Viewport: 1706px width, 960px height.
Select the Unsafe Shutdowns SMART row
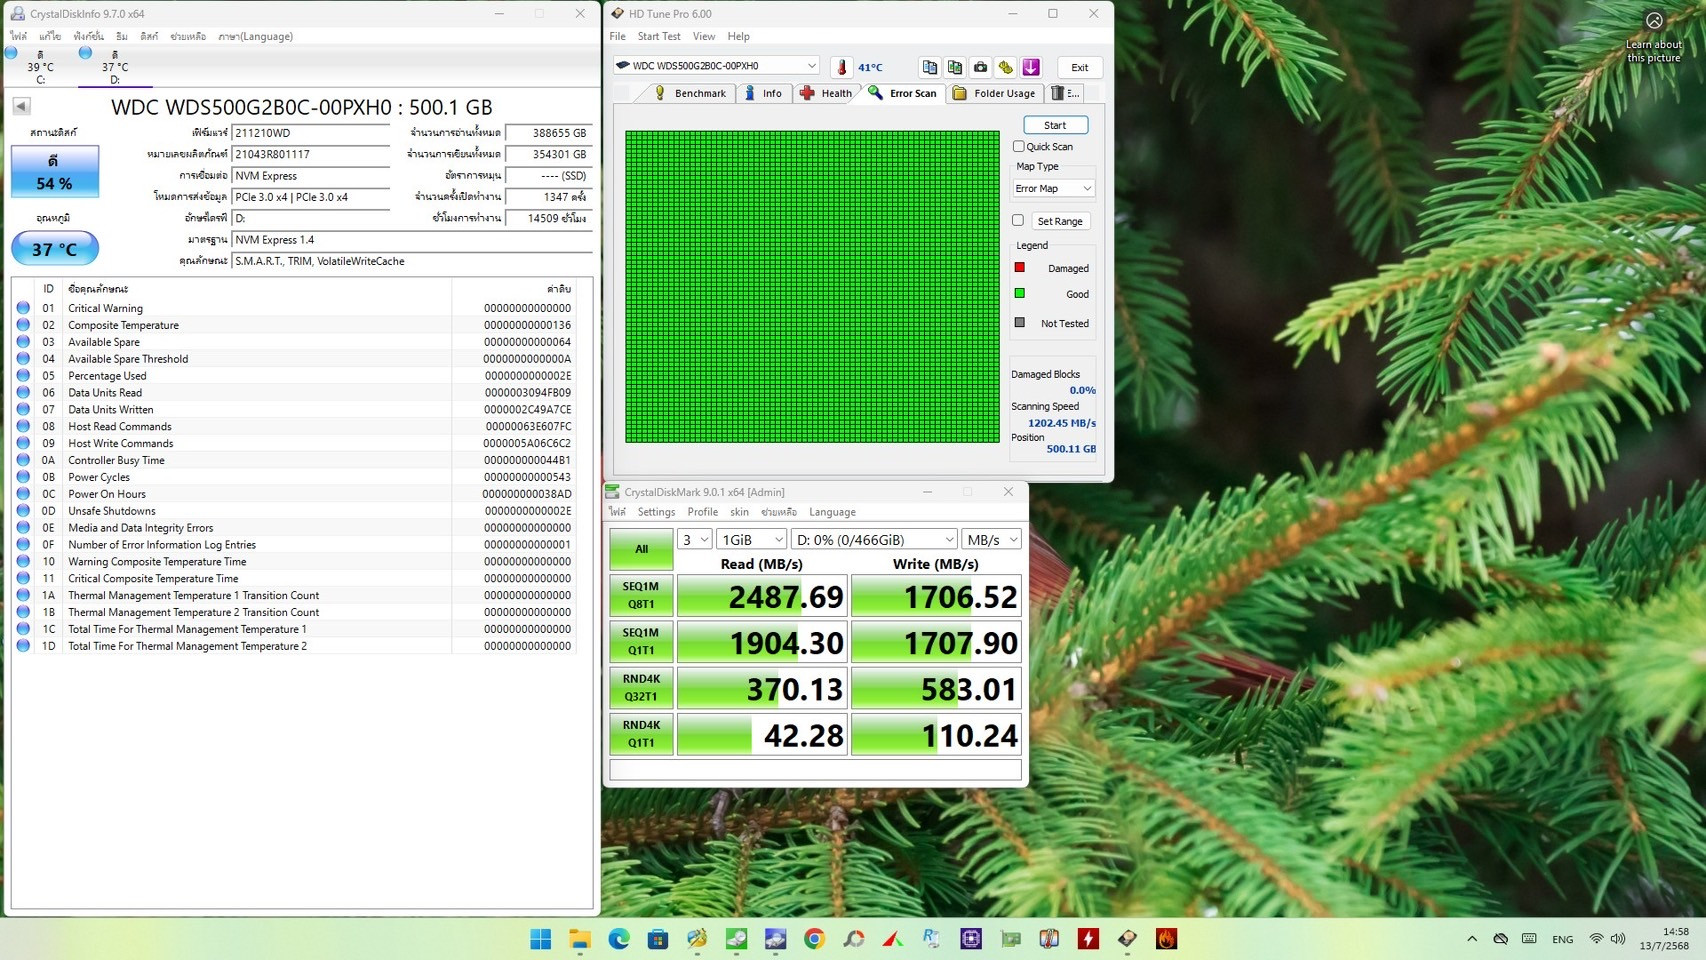click(295, 511)
